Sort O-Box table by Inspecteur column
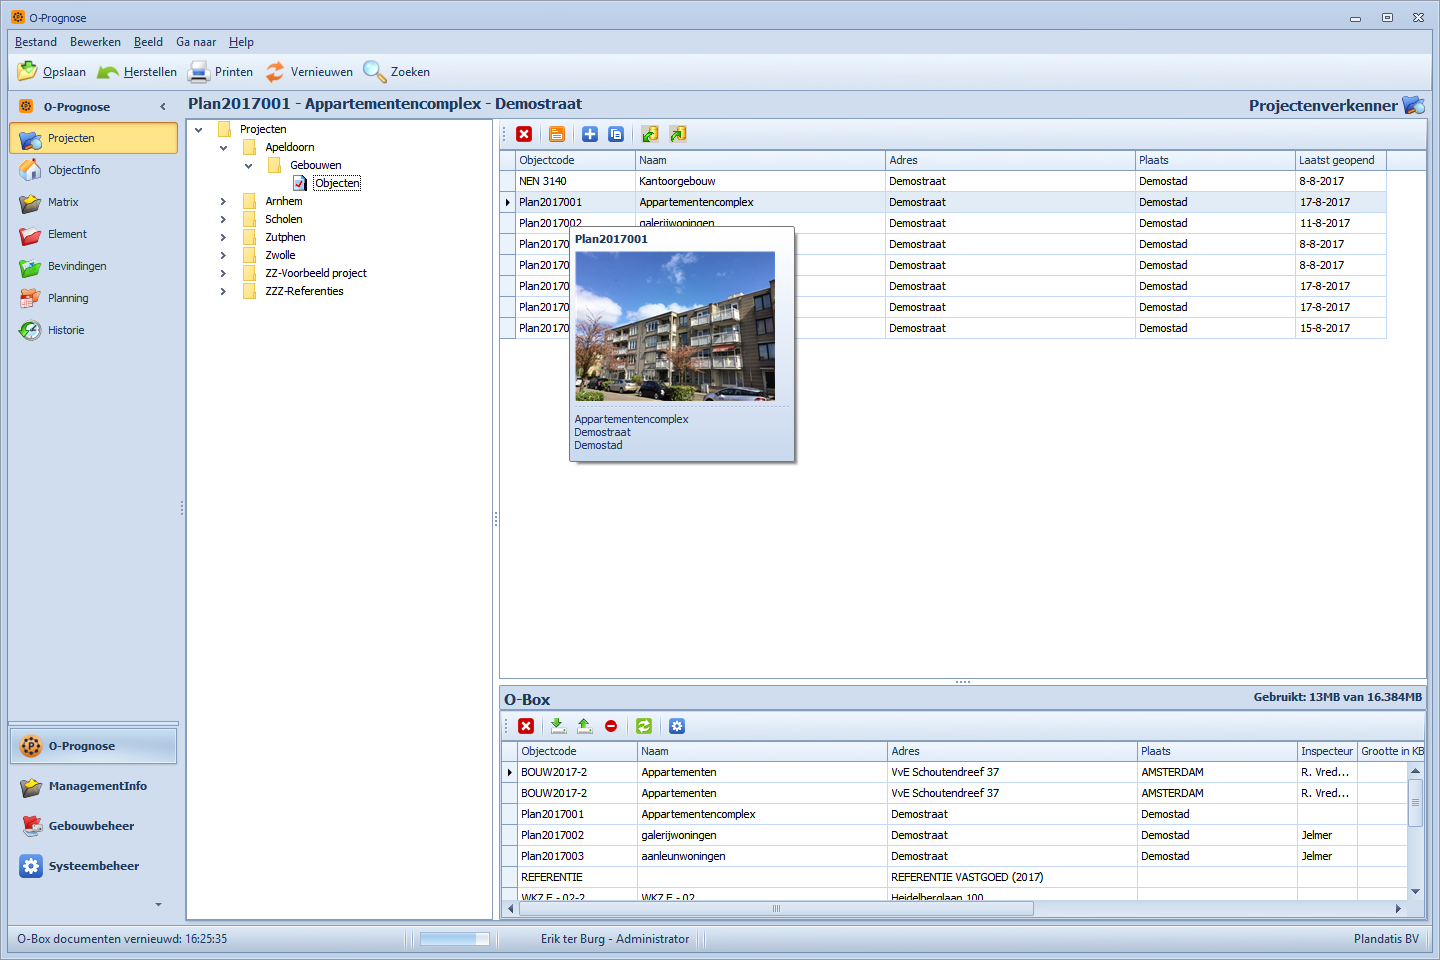 coord(1326,751)
